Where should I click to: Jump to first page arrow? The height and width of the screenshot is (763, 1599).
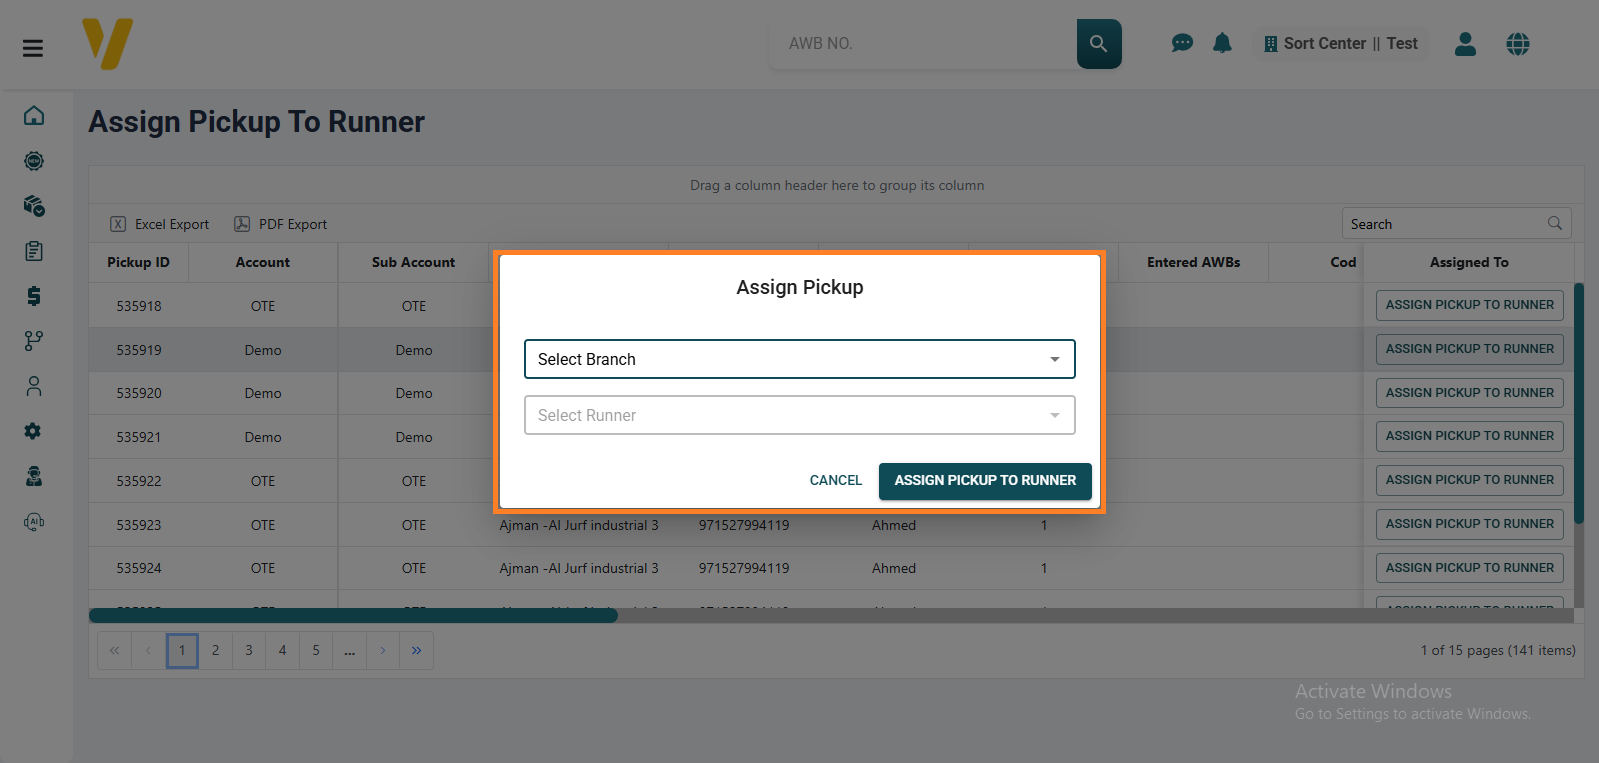click(x=115, y=651)
